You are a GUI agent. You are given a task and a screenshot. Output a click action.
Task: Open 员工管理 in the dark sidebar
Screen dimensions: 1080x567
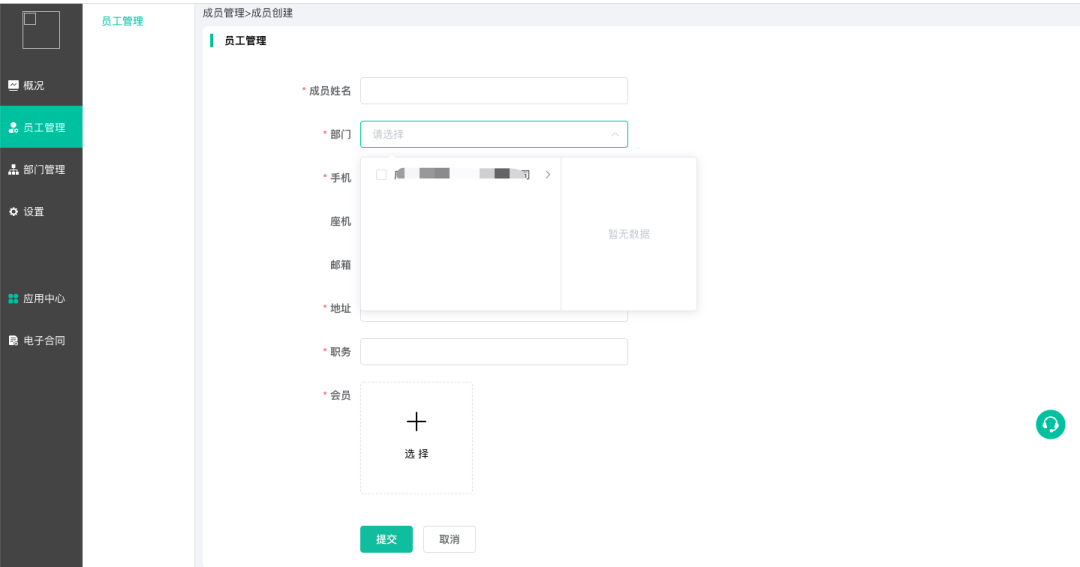[x=41, y=127]
